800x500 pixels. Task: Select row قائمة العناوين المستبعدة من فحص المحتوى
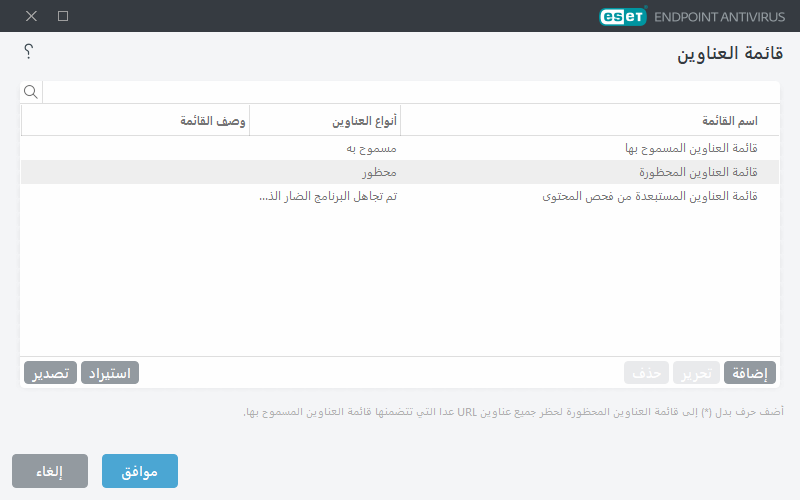point(400,196)
